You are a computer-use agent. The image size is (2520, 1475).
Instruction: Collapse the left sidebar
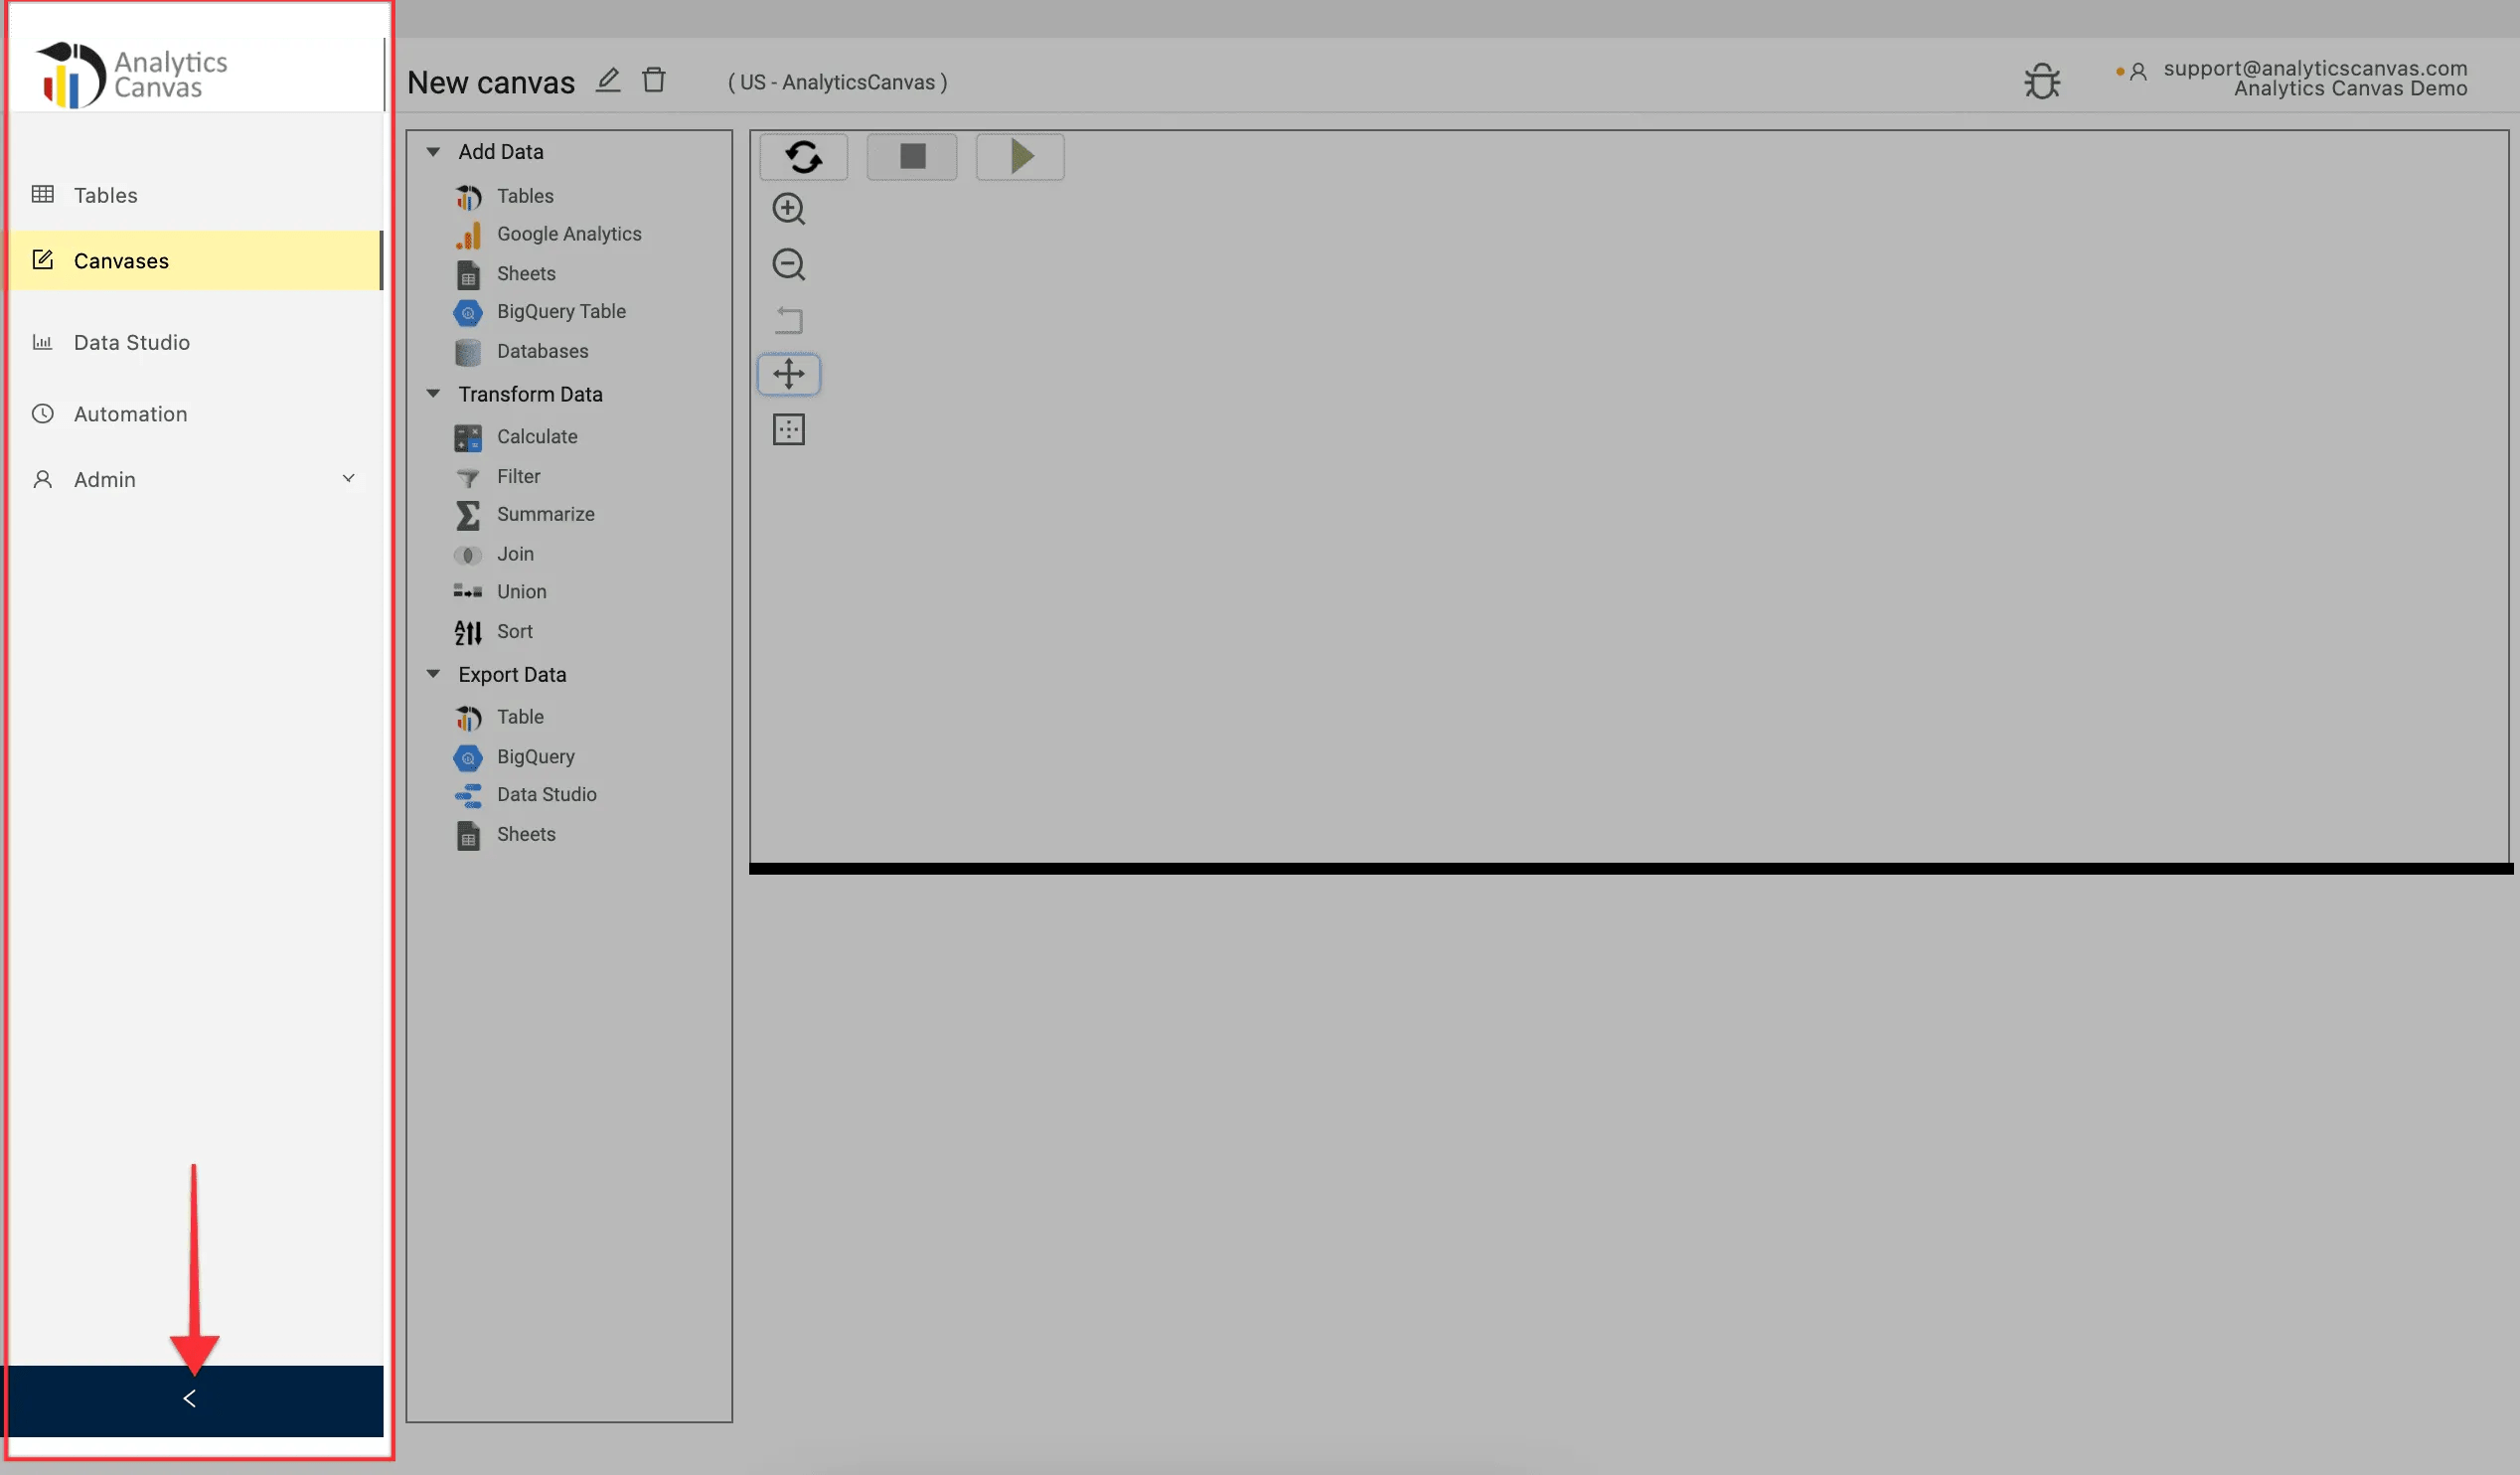pos(190,1400)
